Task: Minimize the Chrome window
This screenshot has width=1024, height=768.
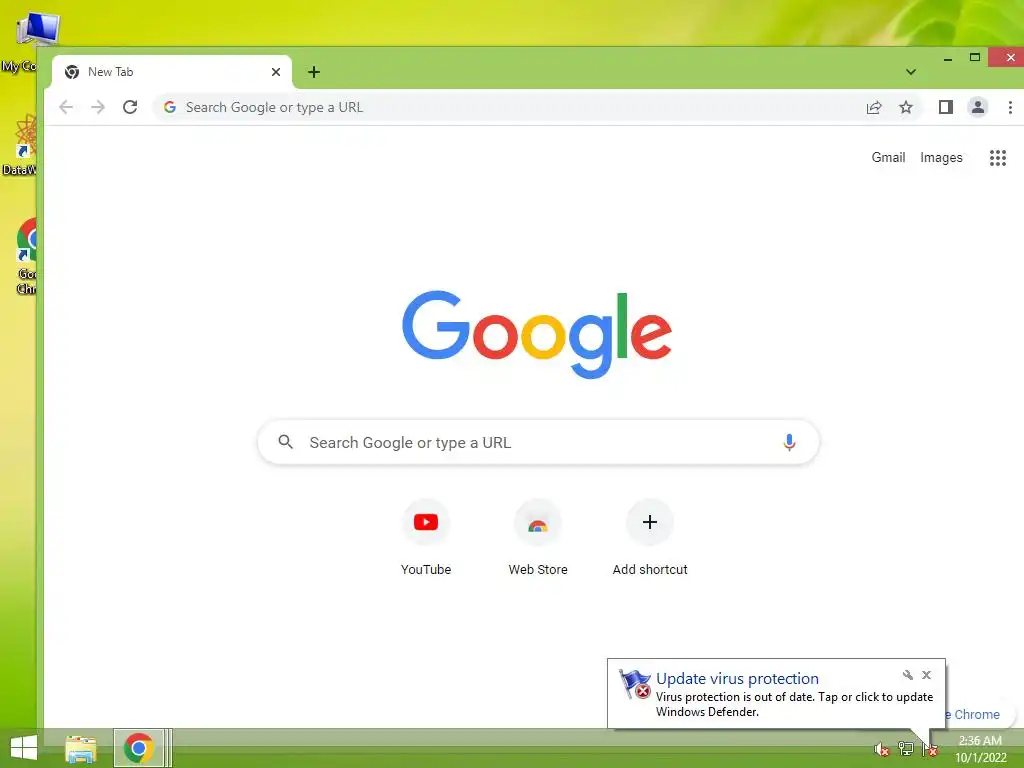Action: [948, 58]
